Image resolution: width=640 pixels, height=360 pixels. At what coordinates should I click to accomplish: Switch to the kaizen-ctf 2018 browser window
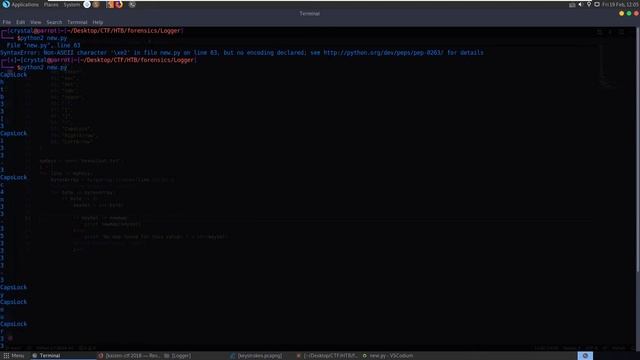tap(129, 356)
